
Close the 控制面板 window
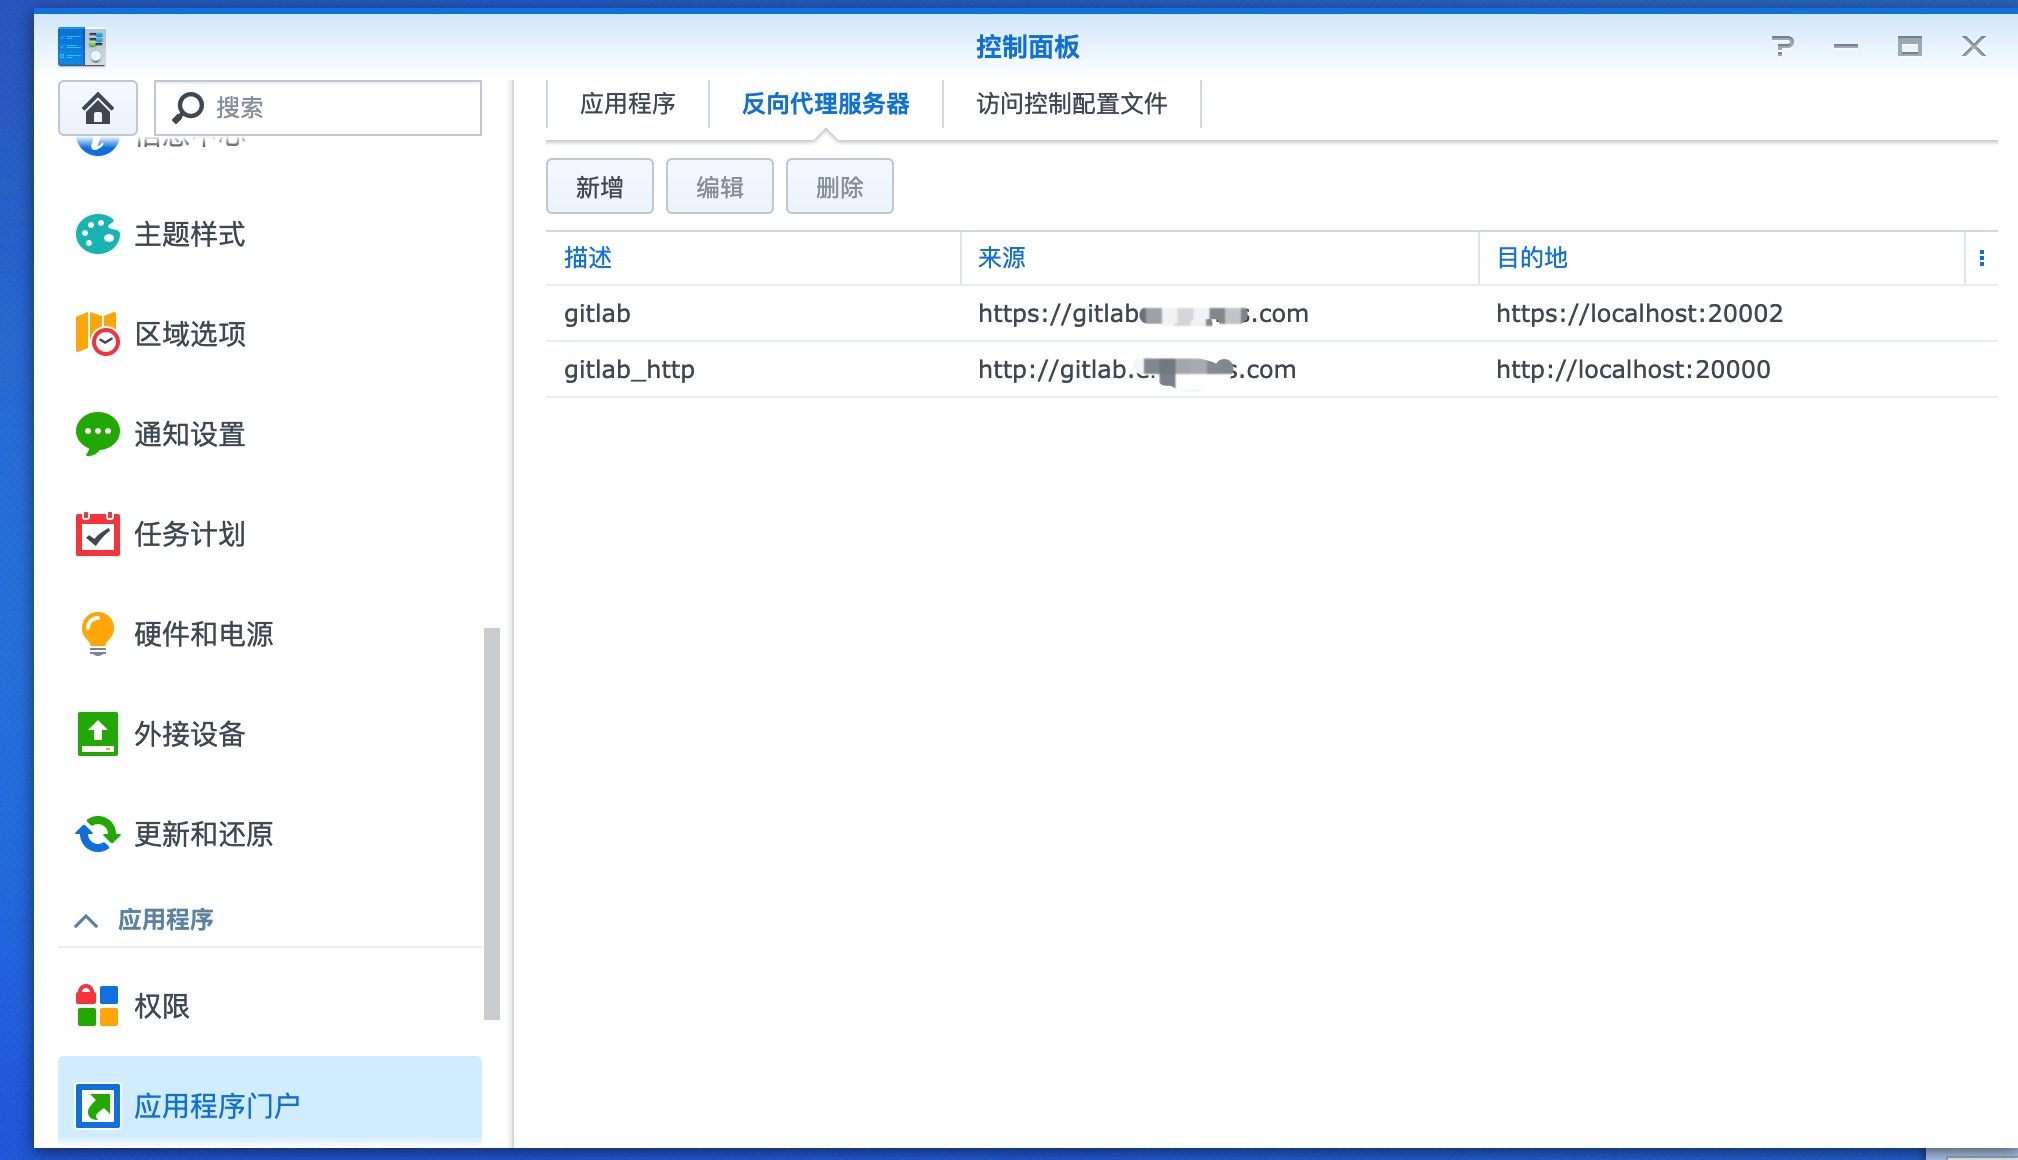pos(1974,46)
